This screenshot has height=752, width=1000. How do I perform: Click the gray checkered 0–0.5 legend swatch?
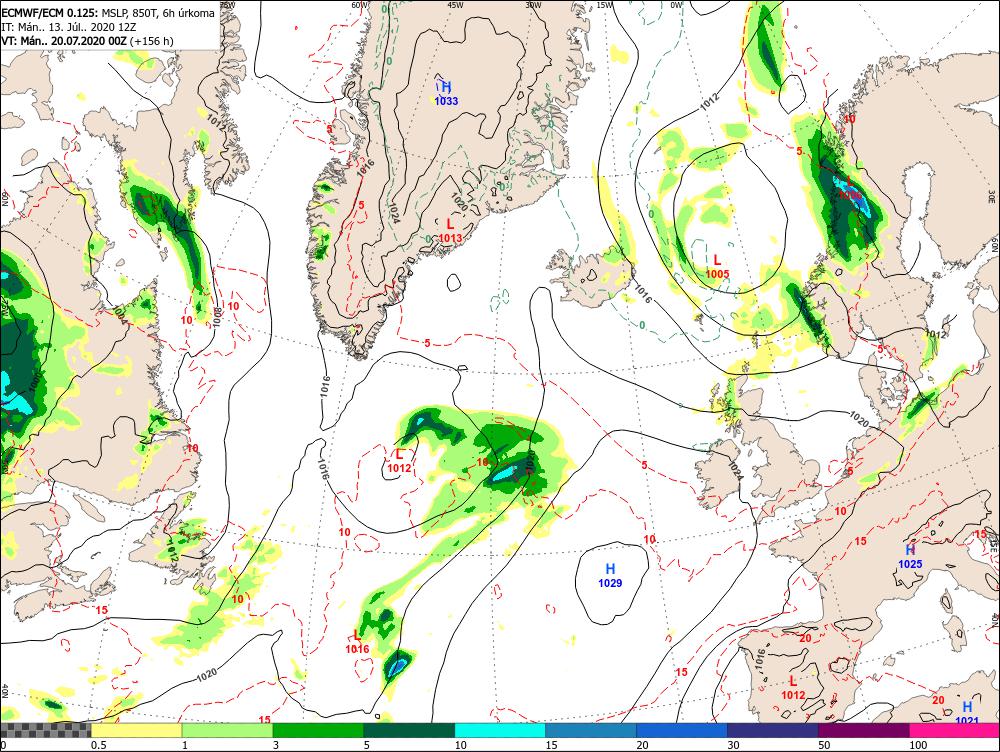[x=45, y=730]
